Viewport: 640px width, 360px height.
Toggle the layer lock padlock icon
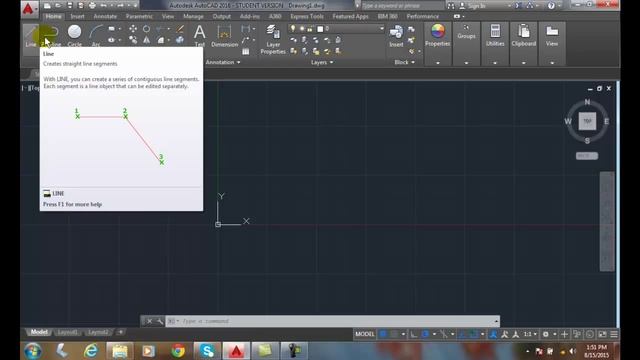(310, 28)
